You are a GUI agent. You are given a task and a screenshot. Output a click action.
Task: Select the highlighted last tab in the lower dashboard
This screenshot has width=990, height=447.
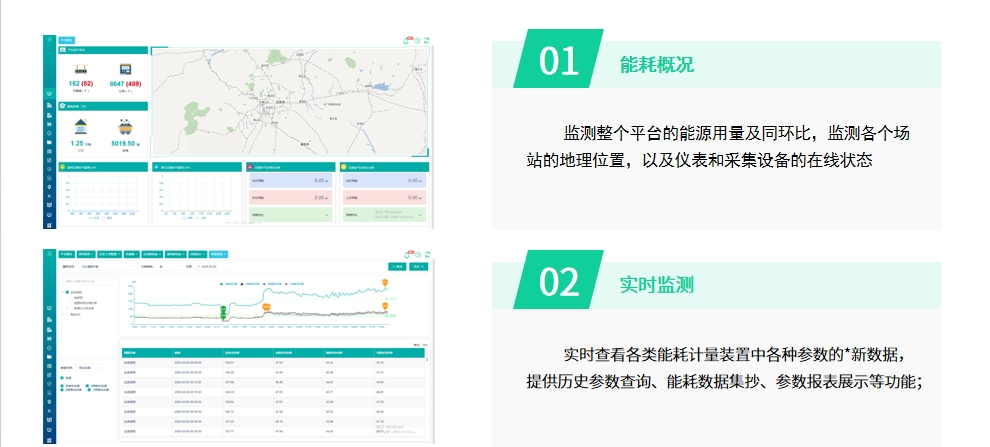coord(220,256)
